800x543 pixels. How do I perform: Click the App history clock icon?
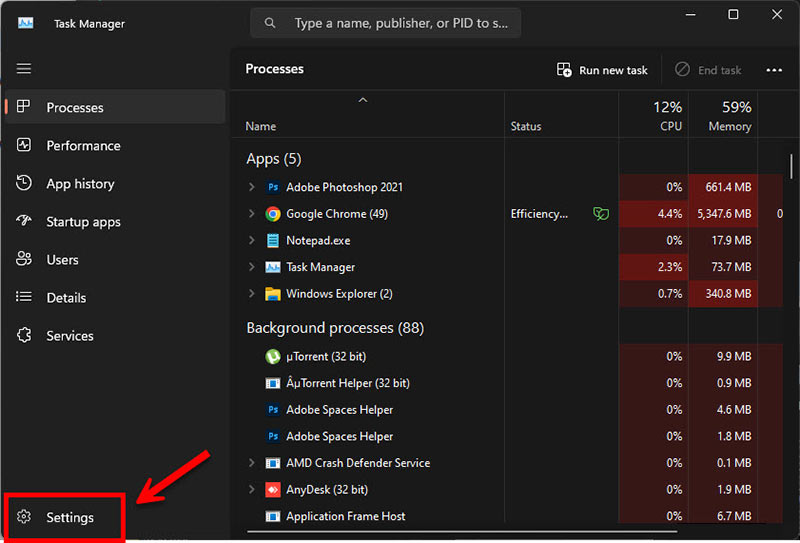(x=23, y=183)
